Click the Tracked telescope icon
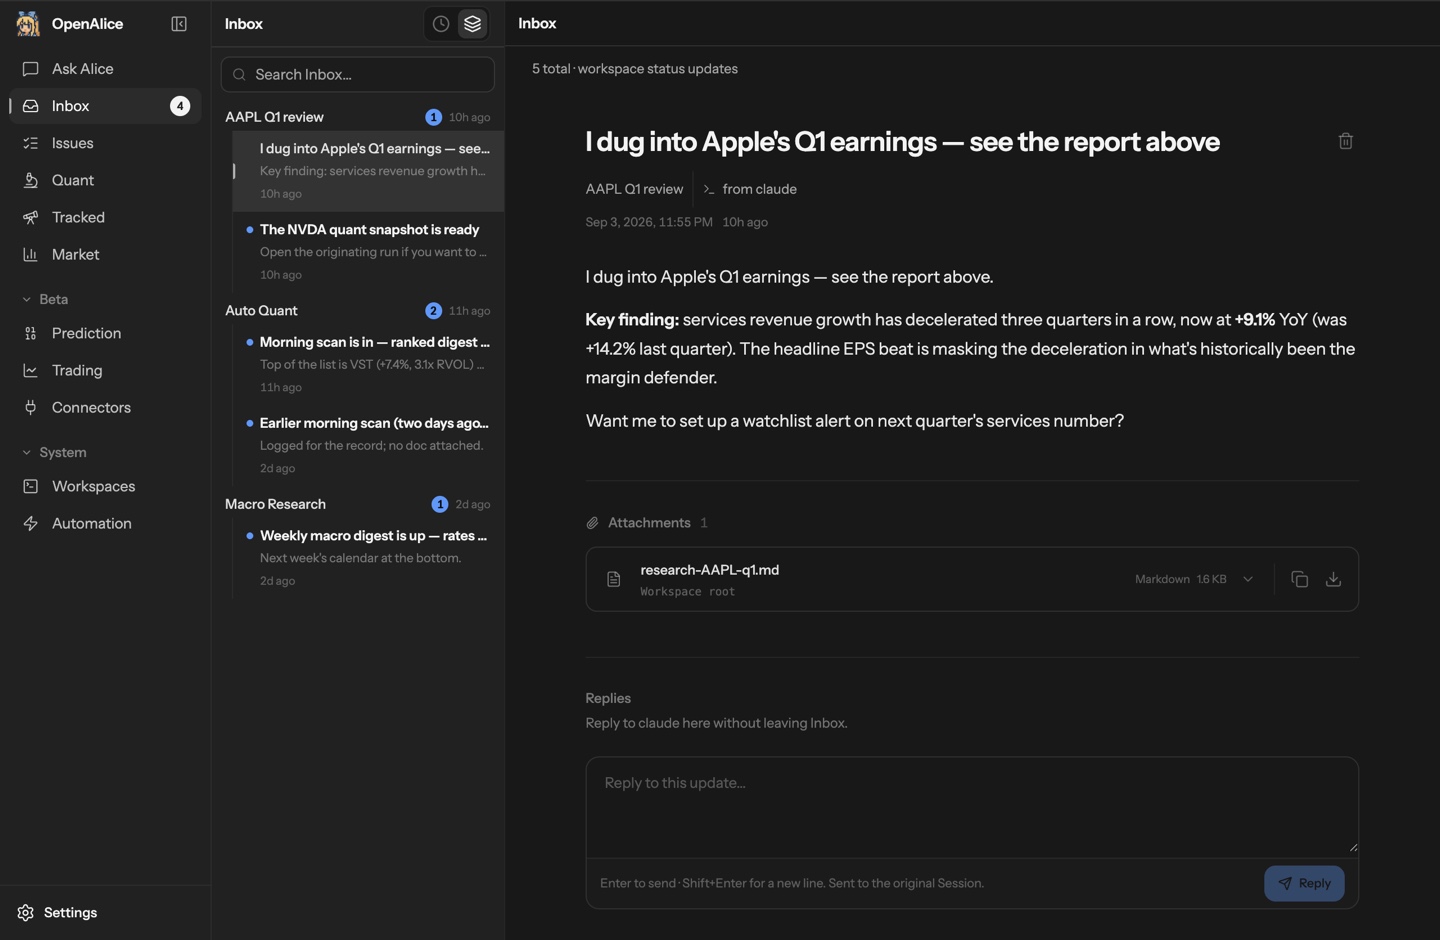Screen dimensions: 1440x940 (x=31, y=217)
